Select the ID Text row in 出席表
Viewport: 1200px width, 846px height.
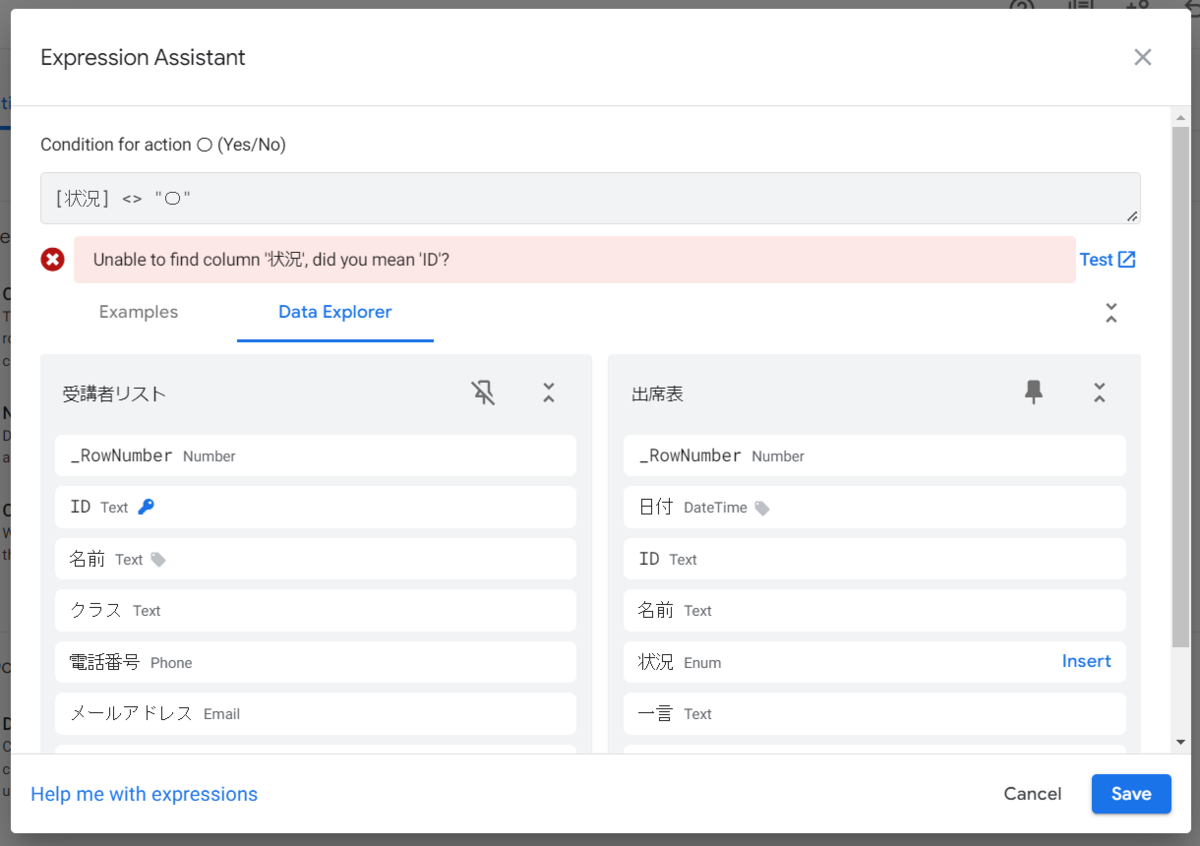(x=875, y=559)
